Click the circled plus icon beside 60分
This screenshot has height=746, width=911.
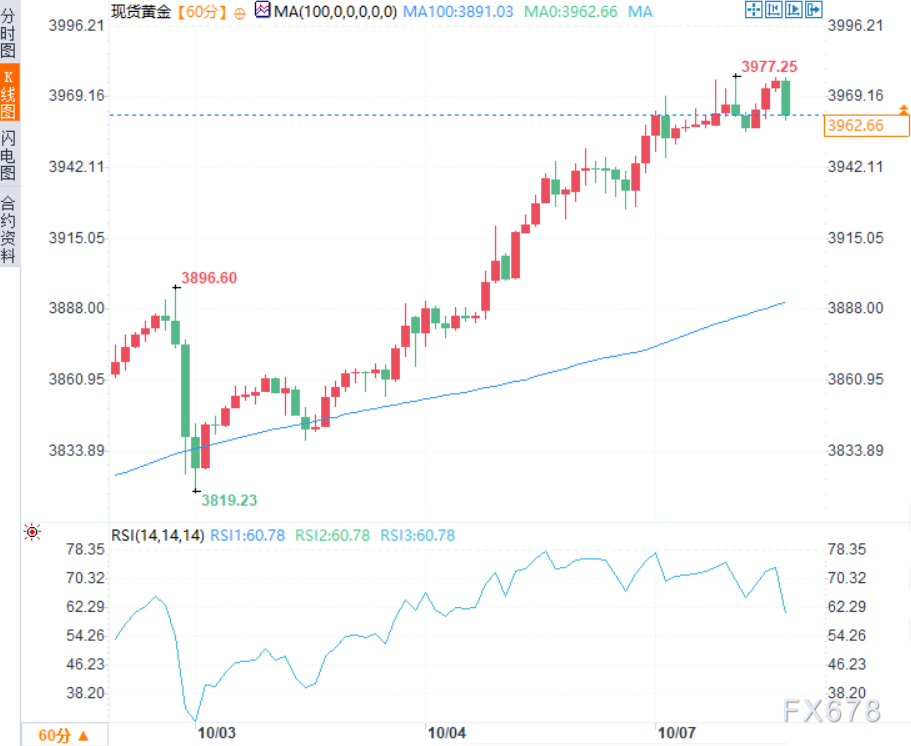[238, 12]
